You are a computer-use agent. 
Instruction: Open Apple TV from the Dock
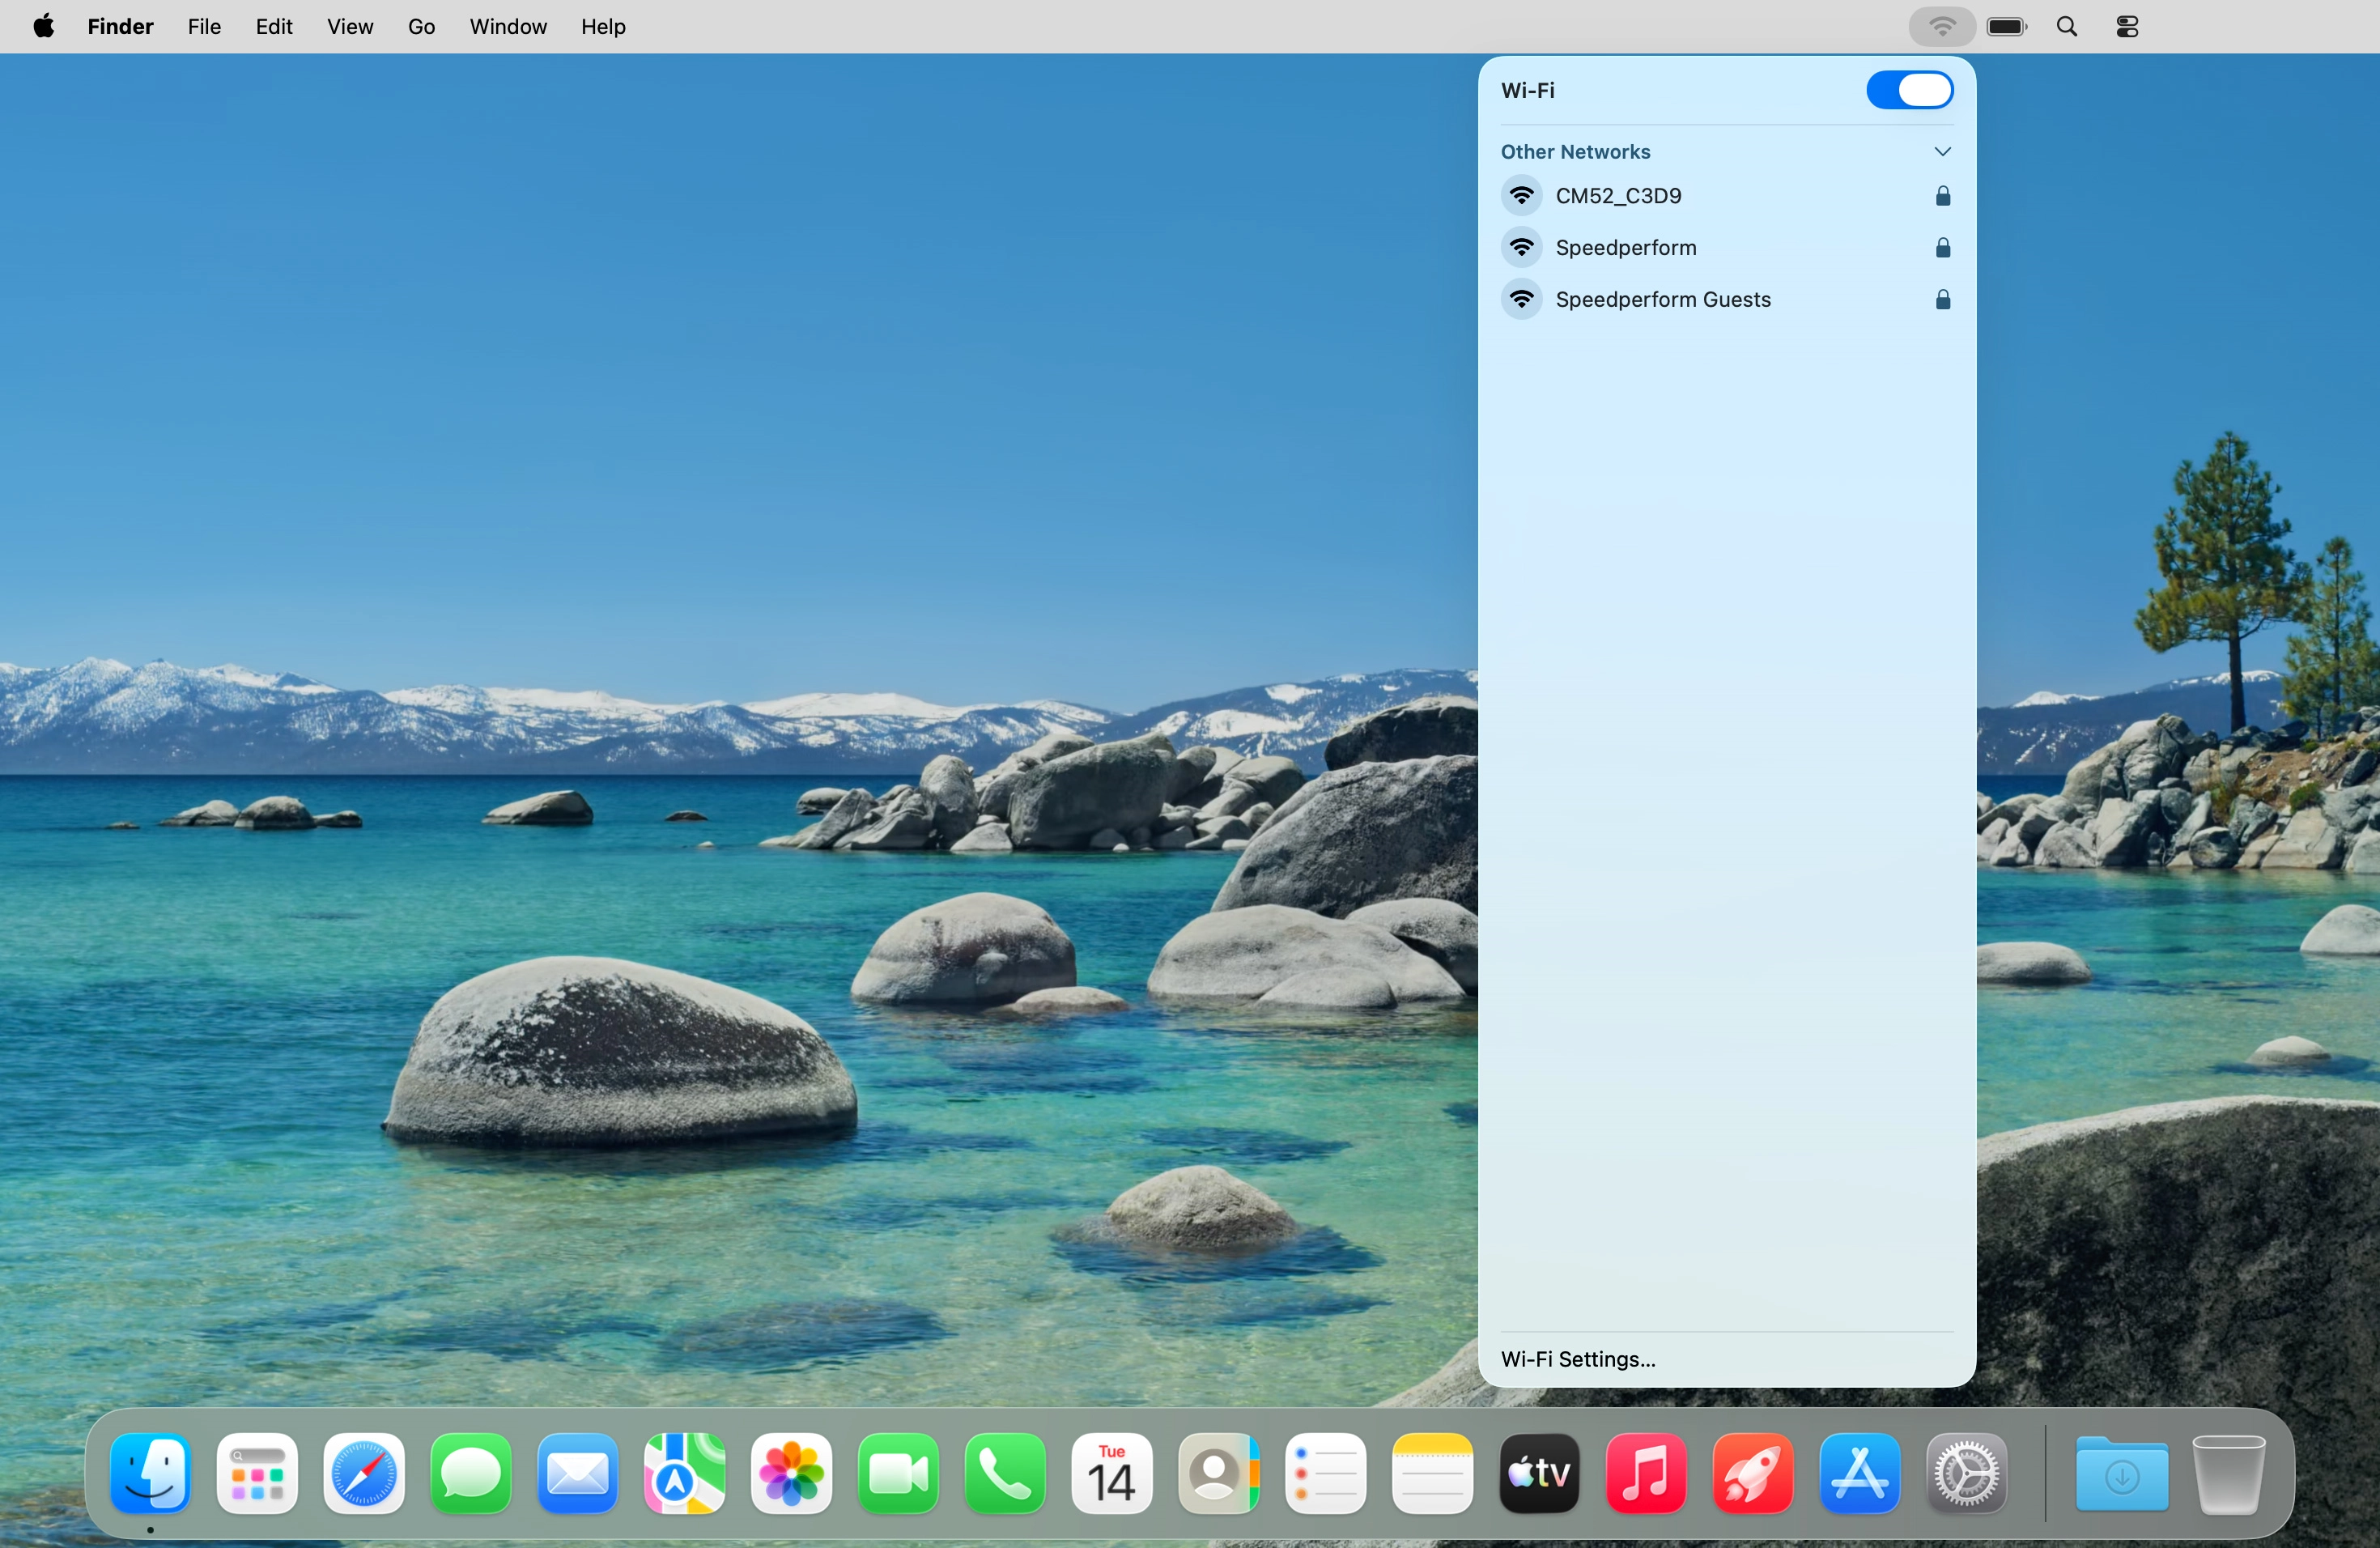point(1539,1474)
